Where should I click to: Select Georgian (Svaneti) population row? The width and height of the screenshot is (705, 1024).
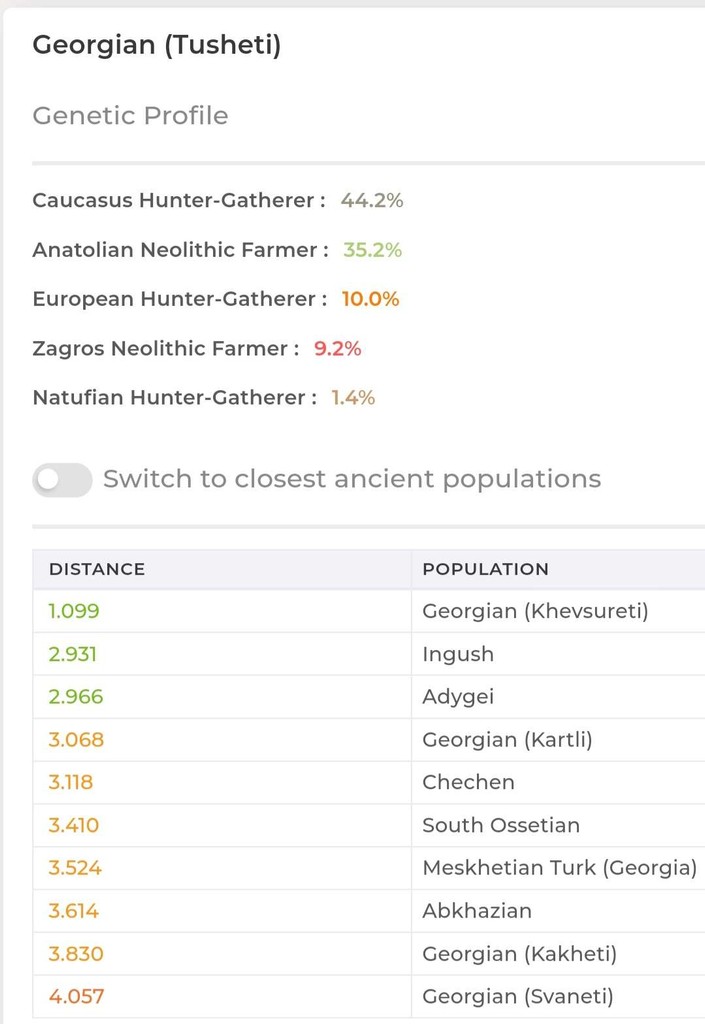(518, 997)
